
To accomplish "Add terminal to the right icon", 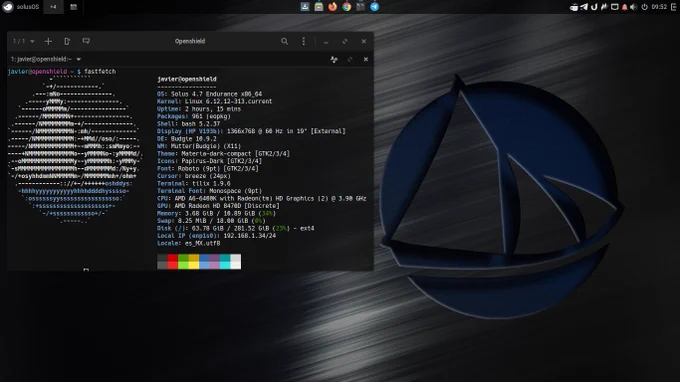I will tap(67, 41).
